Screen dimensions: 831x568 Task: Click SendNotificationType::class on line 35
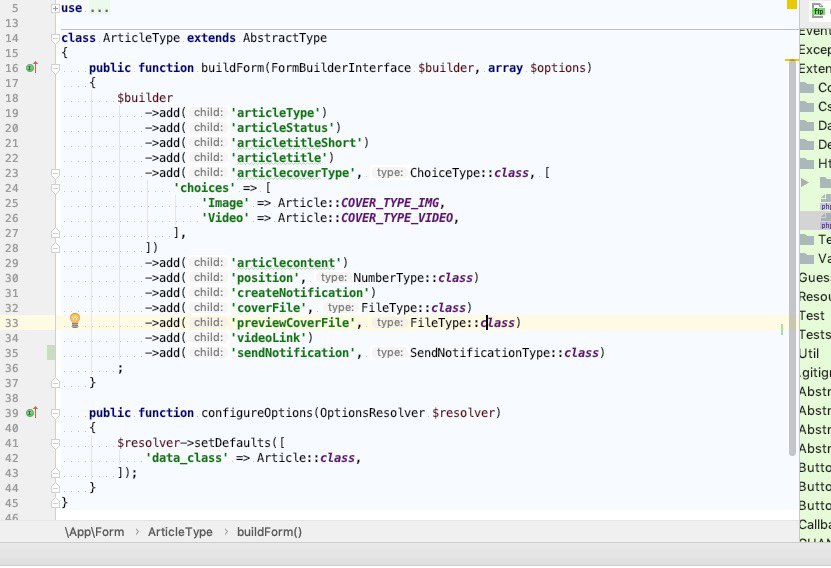[x=504, y=352]
